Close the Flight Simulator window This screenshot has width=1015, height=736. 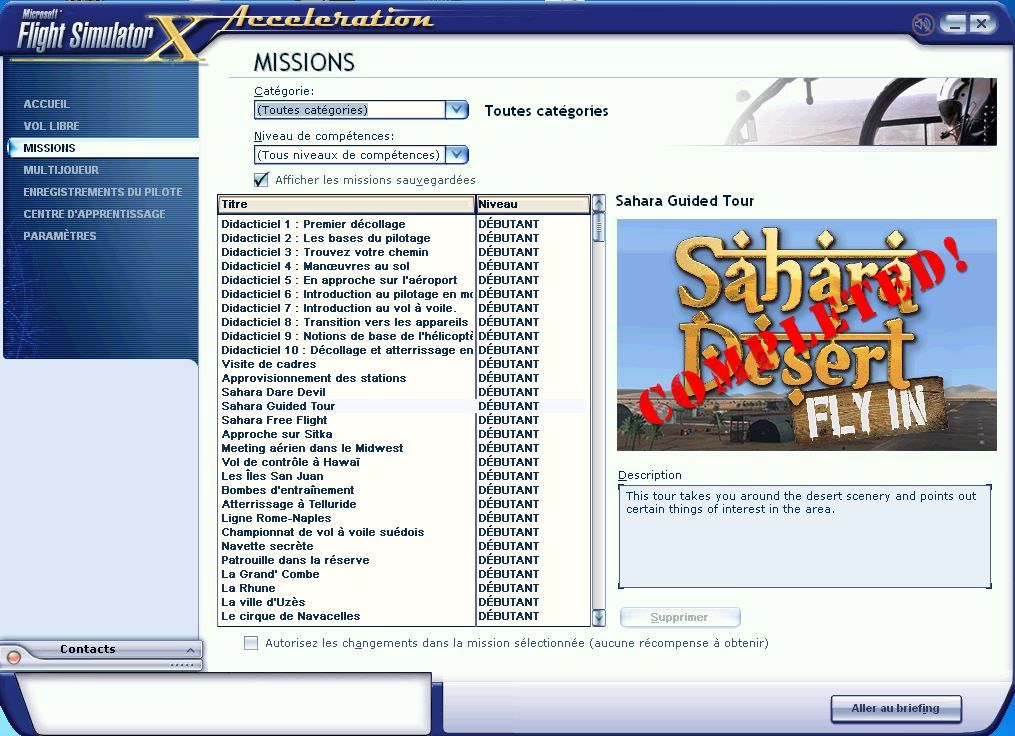tap(981, 24)
